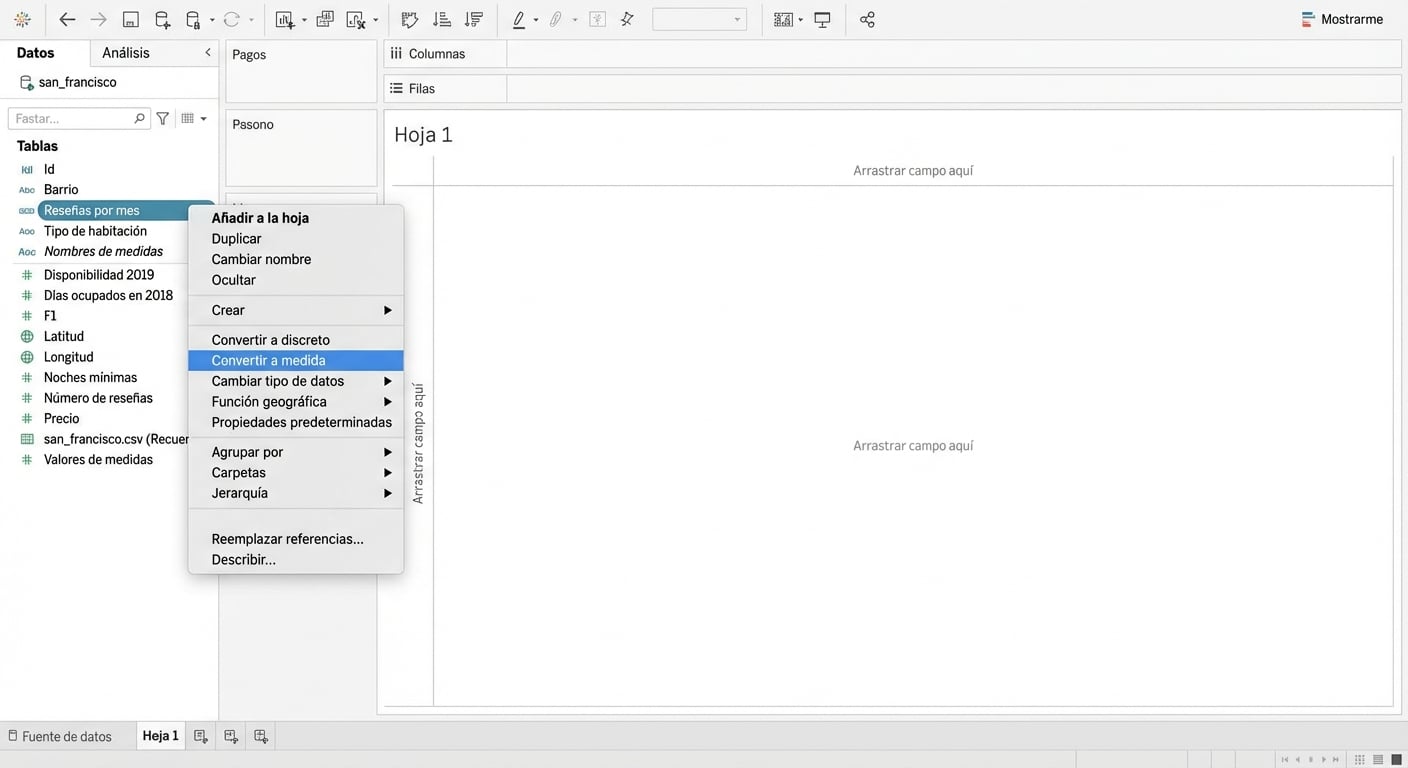Click the share workbook icon
Image resolution: width=1408 pixels, height=768 pixels.
click(x=867, y=20)
